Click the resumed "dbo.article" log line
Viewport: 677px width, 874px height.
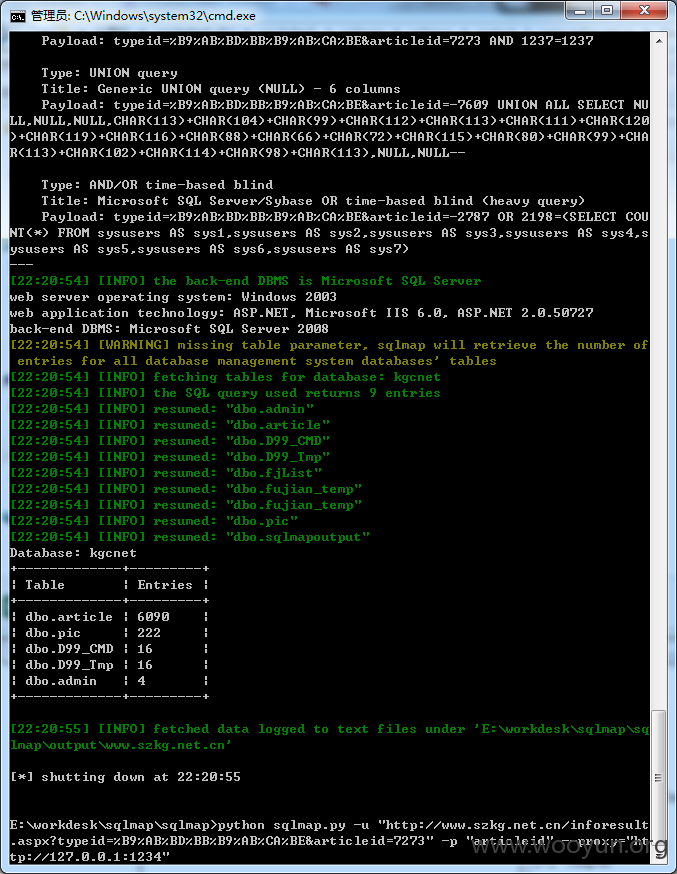[170, 425]
